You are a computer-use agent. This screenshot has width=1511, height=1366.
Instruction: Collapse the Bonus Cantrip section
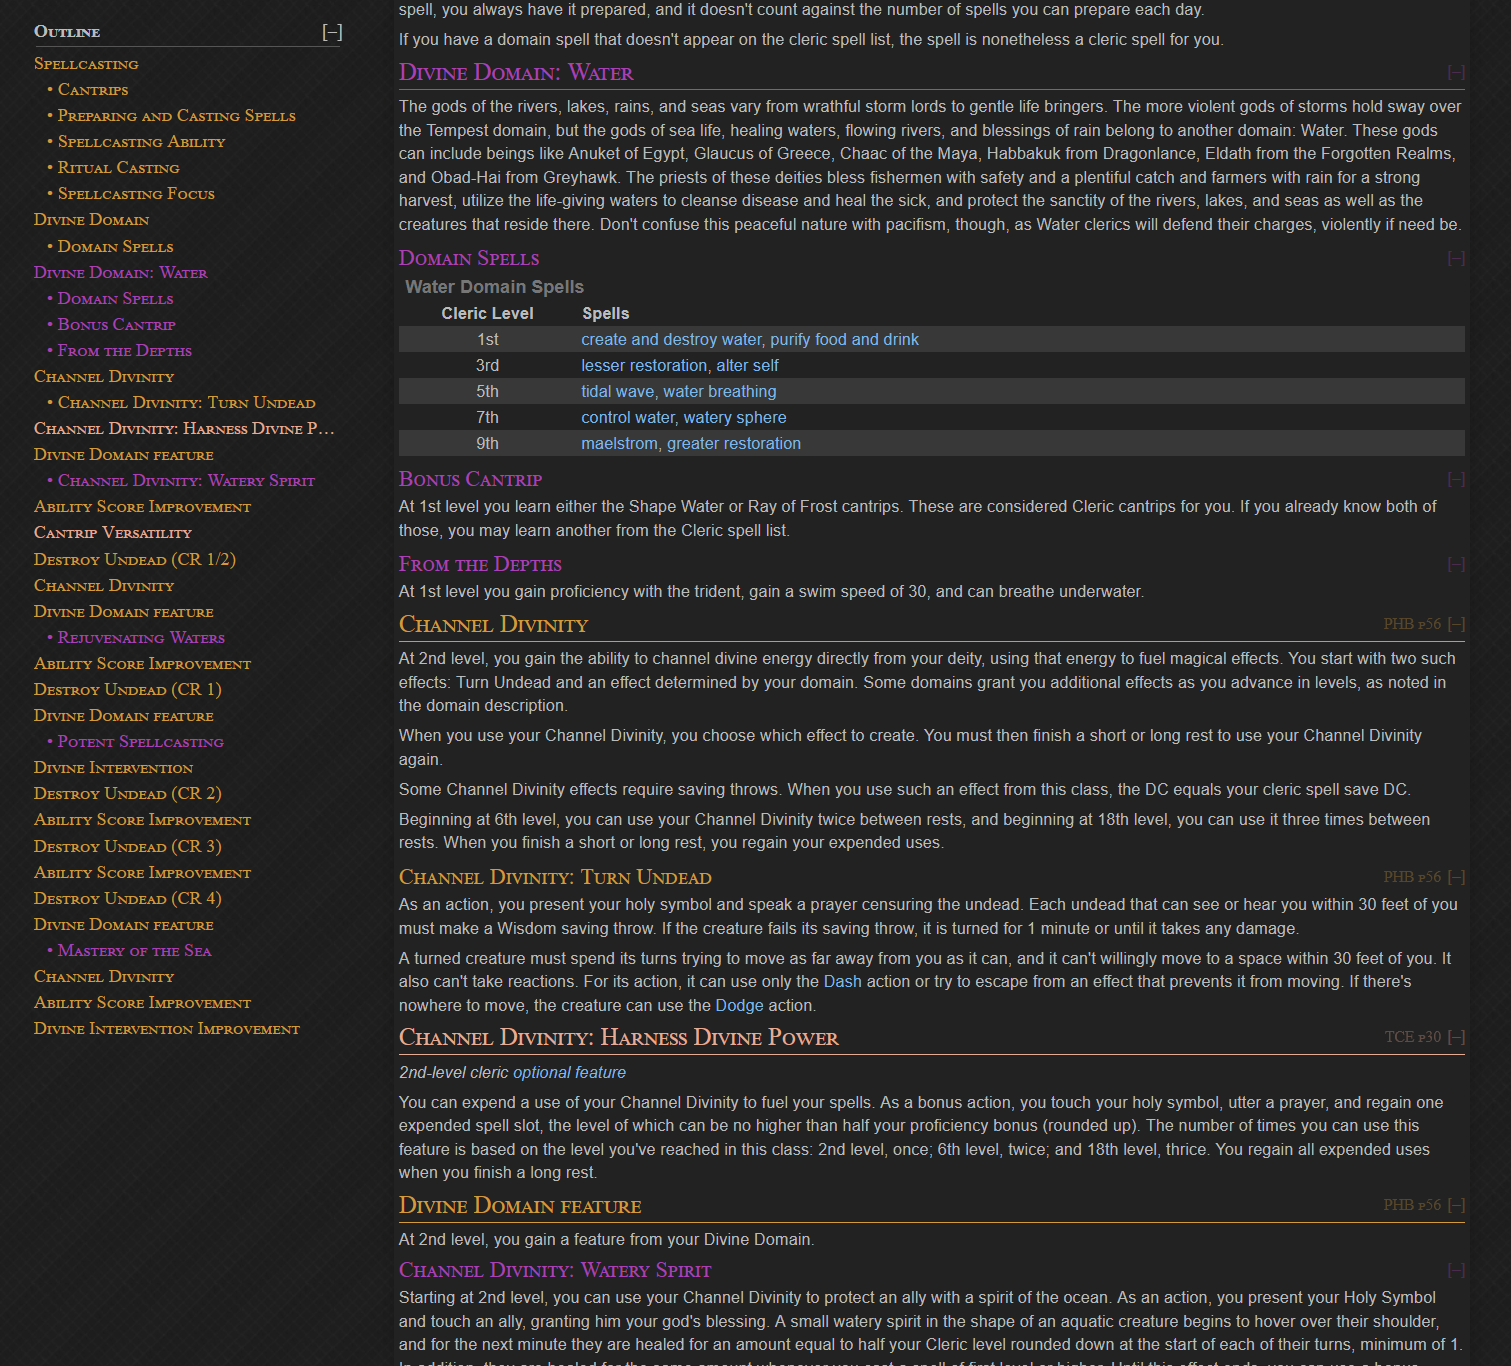point(1456,479)
